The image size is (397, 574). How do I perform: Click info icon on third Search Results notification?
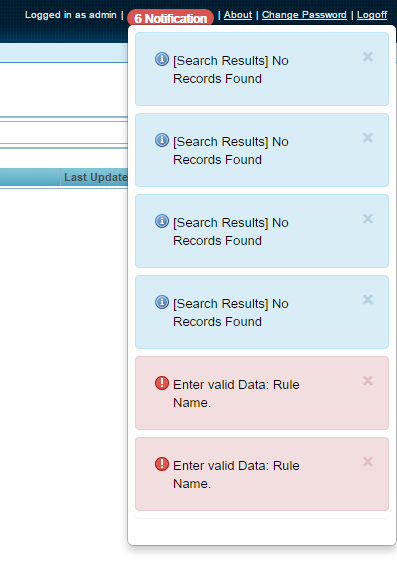pos(162,221)
